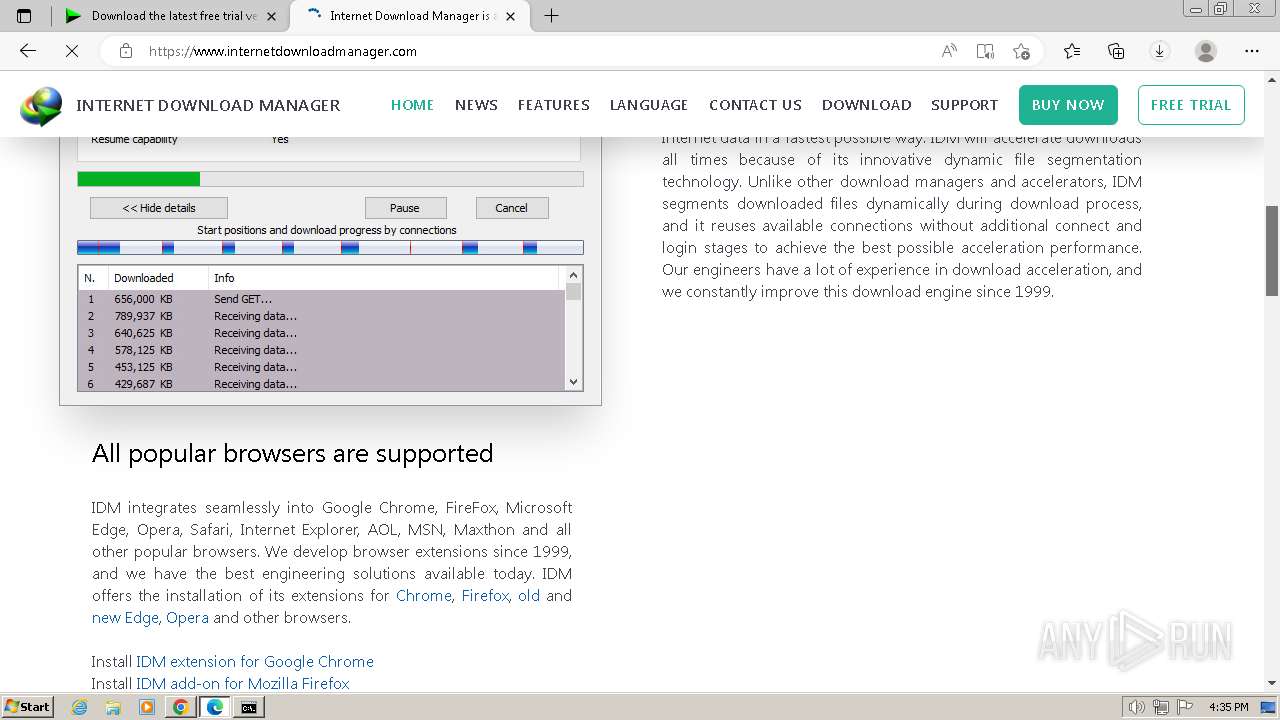Select connection row 2 with 789,937 KB
Screen dimensions: 1280x720
pos(322,316)
